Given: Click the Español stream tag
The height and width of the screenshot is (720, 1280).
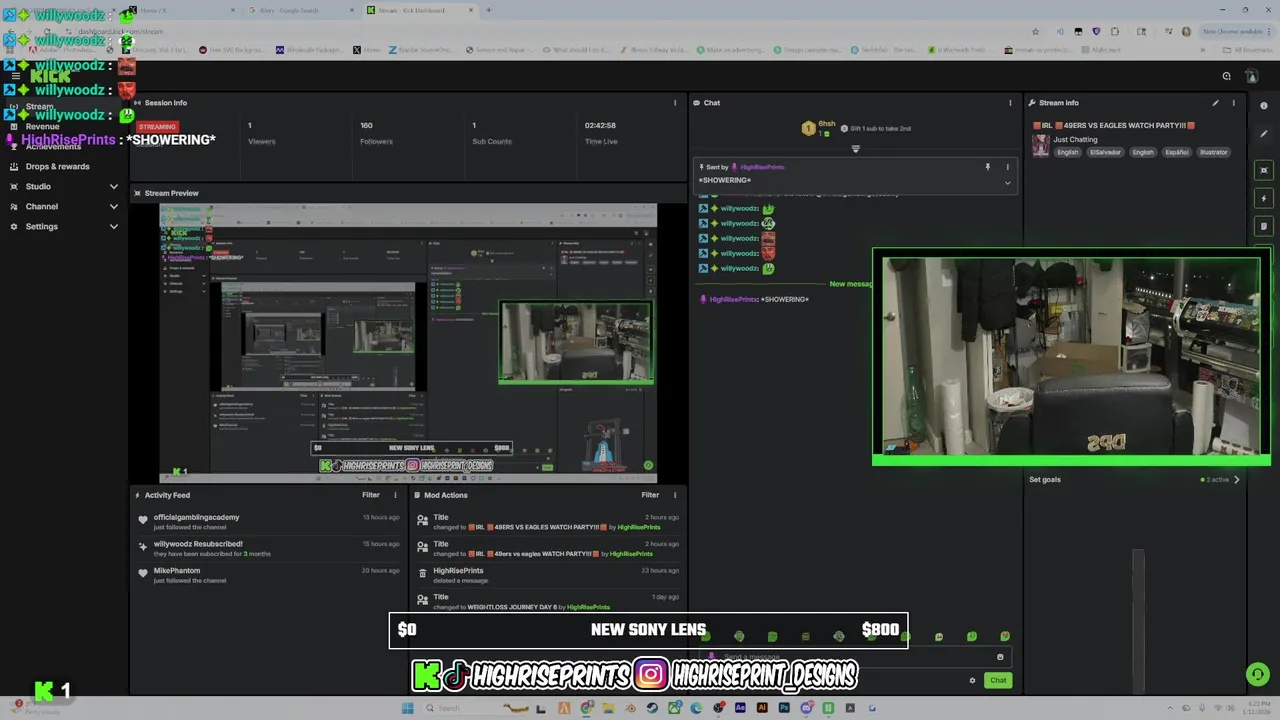Looking at the screenshot, I should [1177, 153].
